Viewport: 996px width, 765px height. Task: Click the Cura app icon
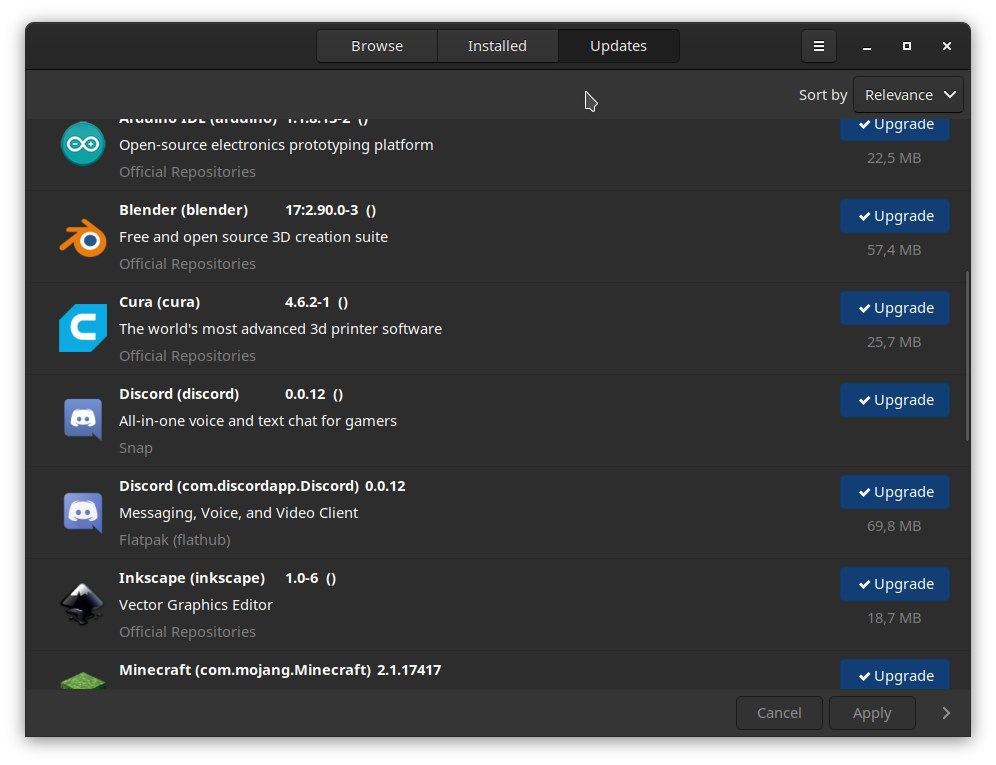(x=83, y=328)
